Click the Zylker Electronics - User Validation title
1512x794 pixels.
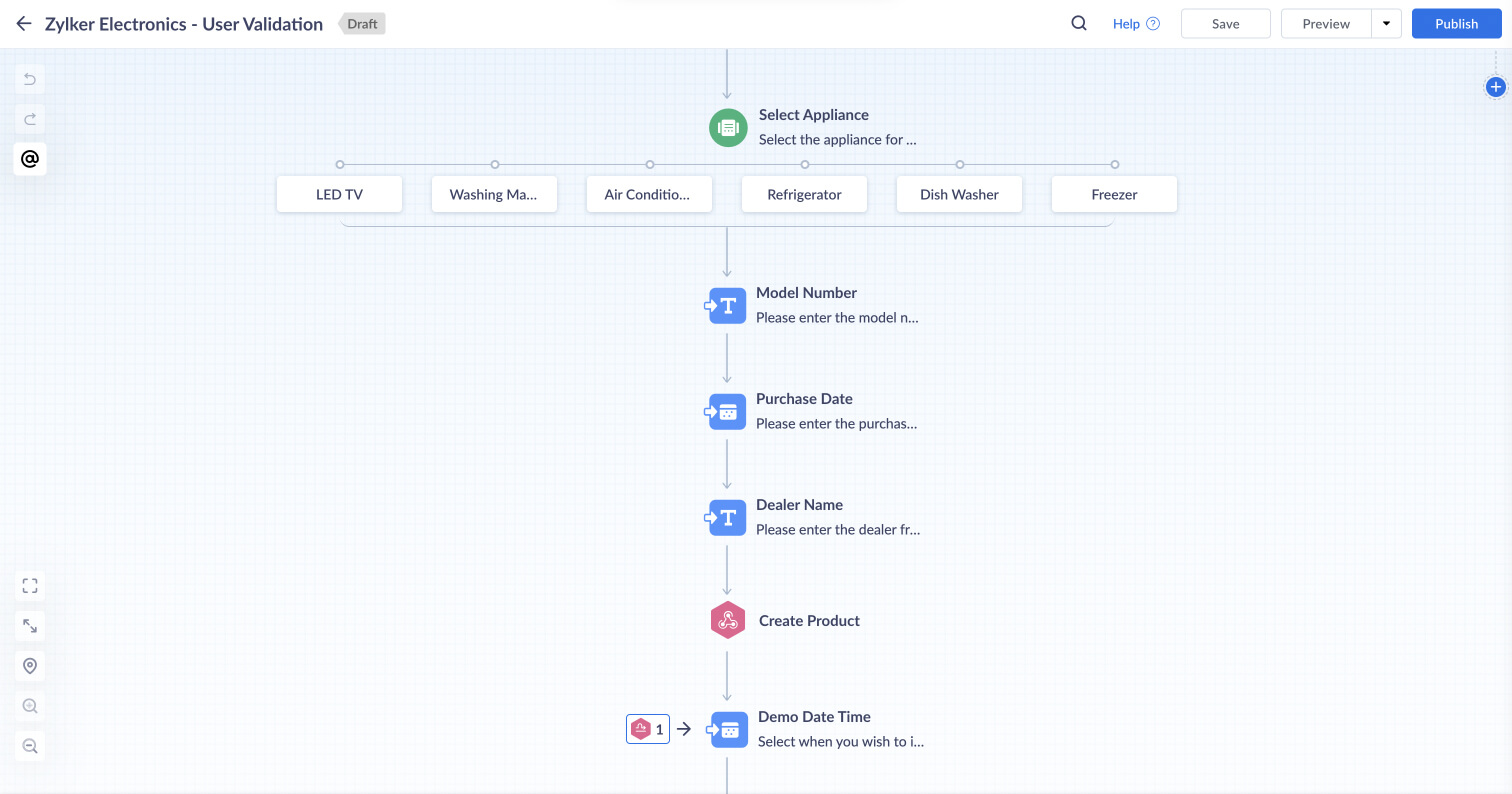(184, 24)
